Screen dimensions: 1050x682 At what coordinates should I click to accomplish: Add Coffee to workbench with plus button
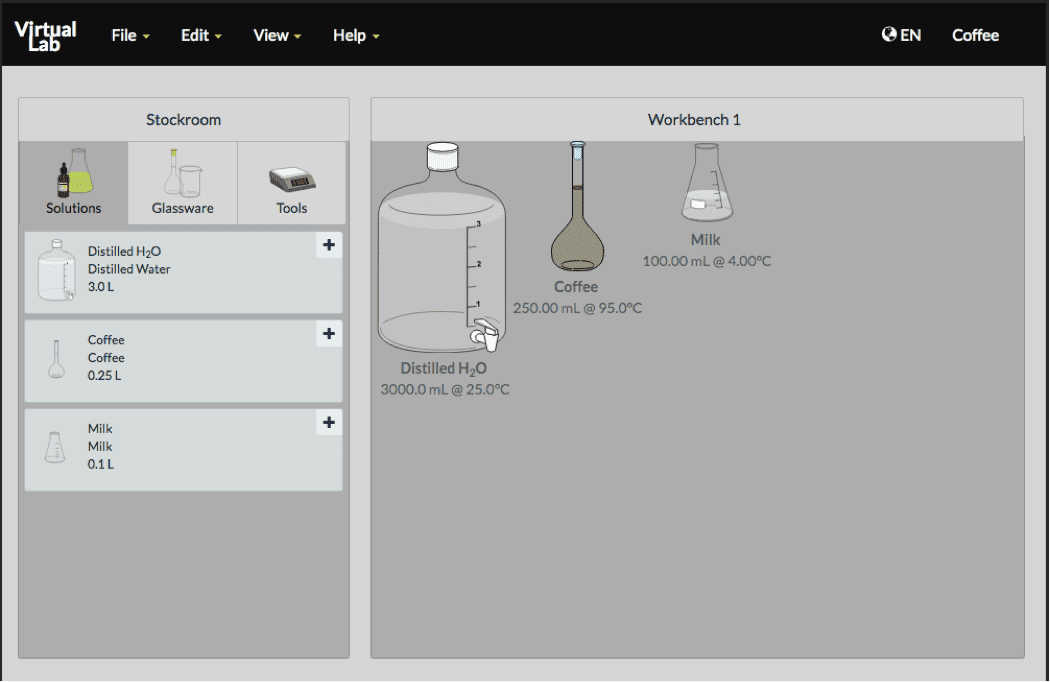click(x=329, y=334)
